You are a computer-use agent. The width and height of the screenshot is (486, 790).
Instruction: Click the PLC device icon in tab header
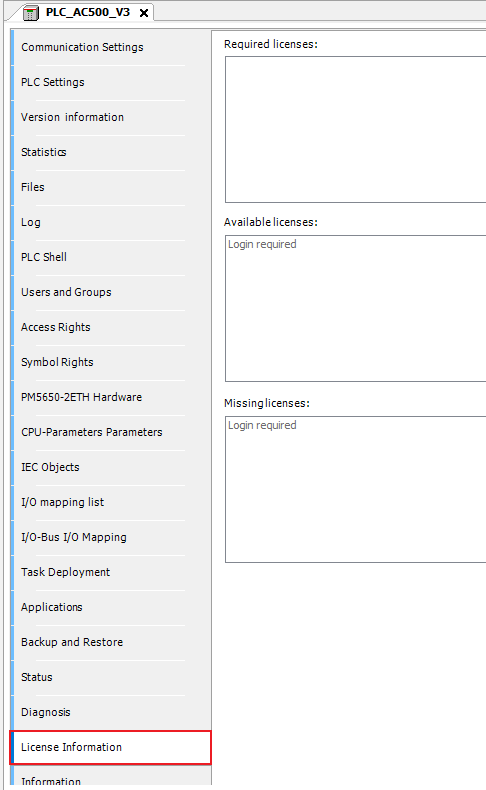[x=31, y=13]
